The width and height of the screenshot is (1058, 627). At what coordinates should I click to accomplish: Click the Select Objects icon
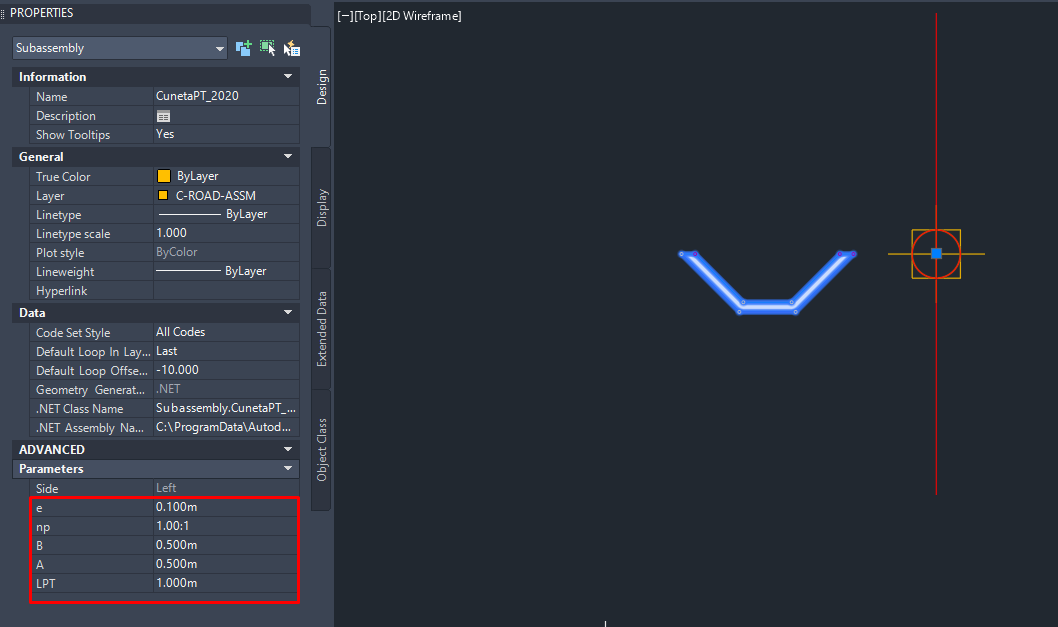267,48
